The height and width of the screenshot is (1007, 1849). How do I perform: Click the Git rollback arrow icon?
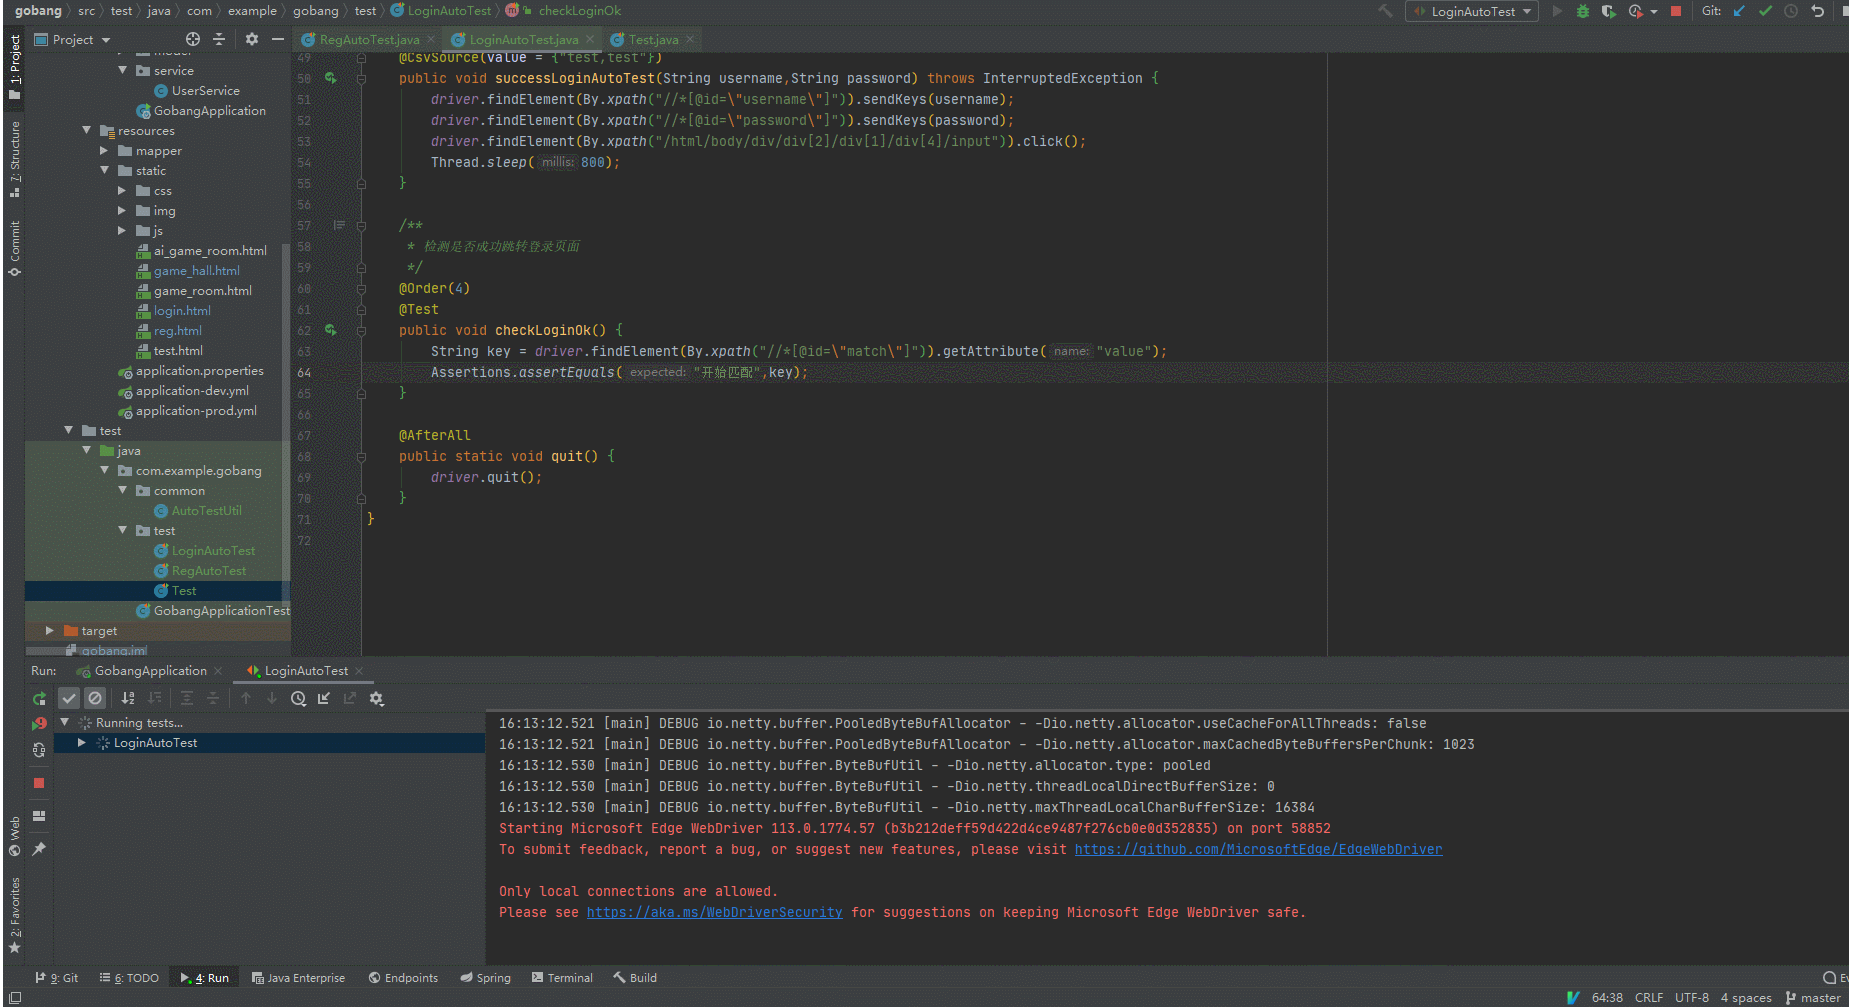pos(1818,11)
